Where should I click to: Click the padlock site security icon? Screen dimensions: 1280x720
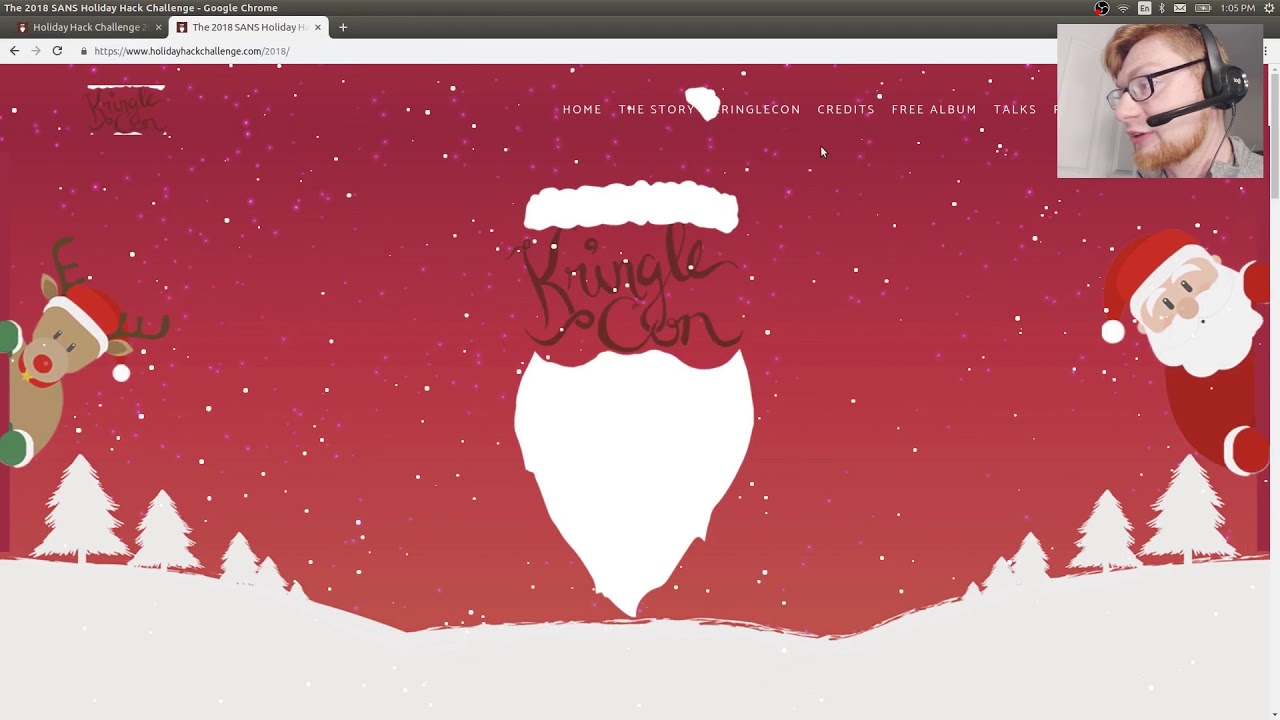point(84,51)
